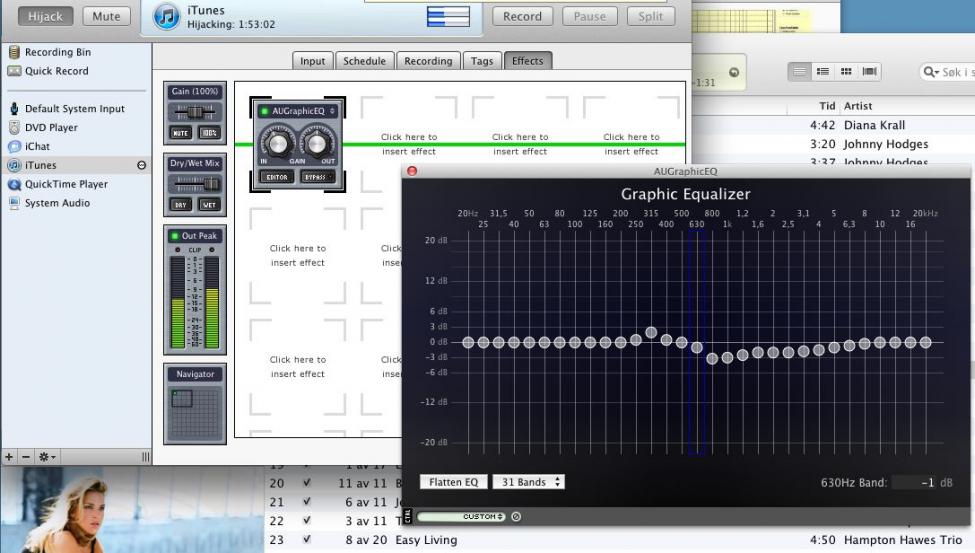Toggle the AUGraphicEQ Bypass button

(318, 177)
